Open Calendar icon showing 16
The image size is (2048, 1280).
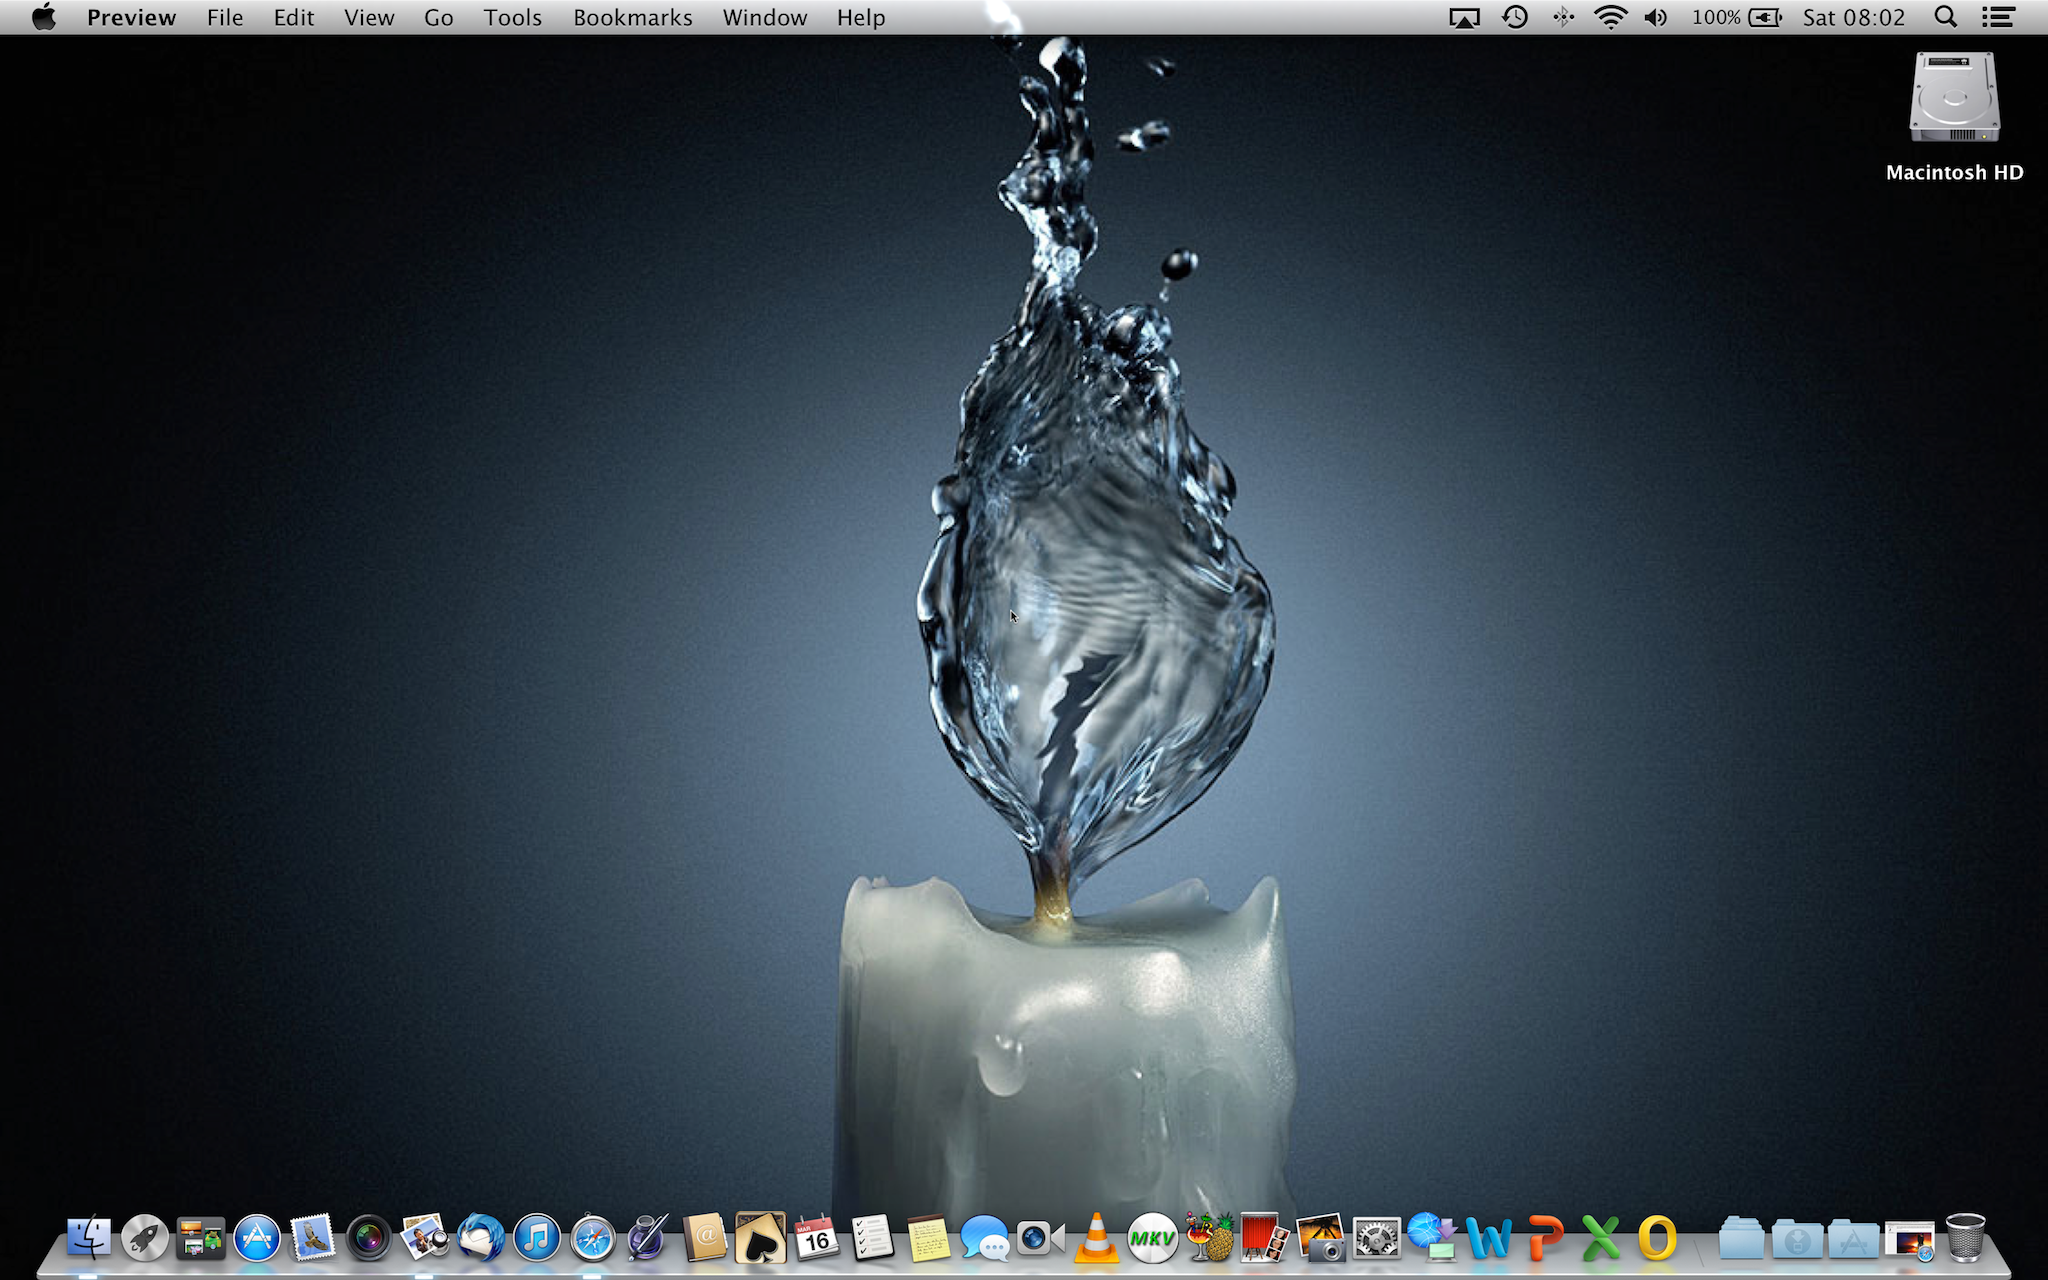point(816,1238)
